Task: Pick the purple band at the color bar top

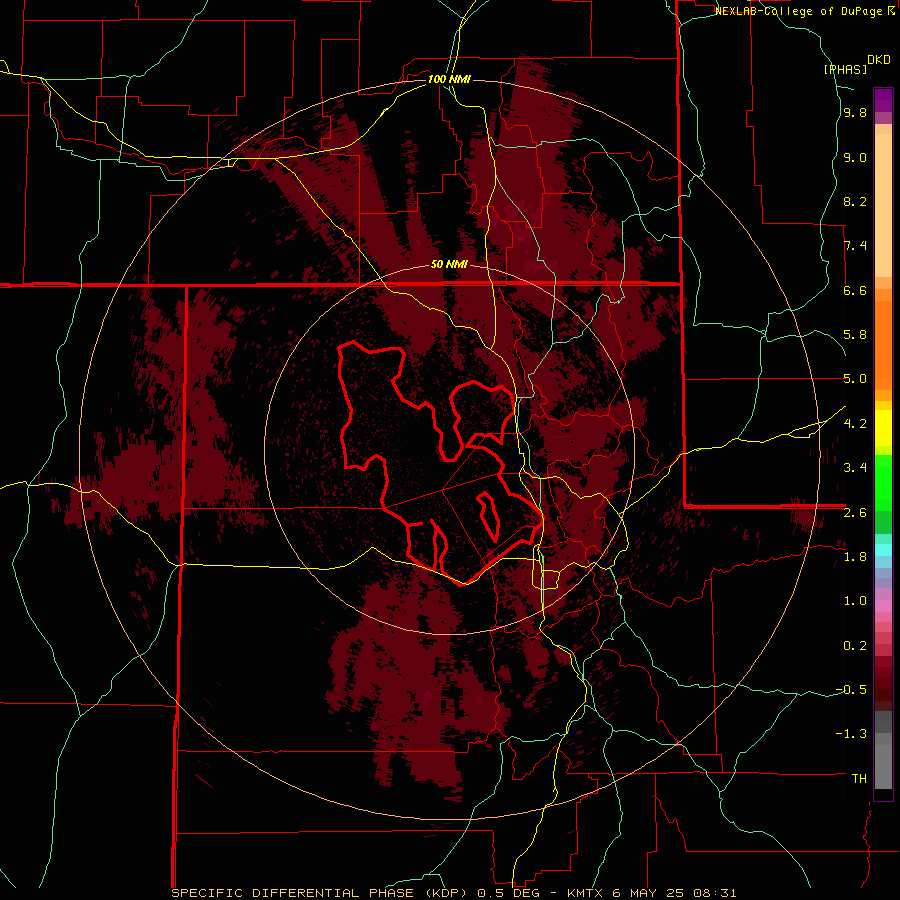Action: pyautogui.click(x=883, y=100)
